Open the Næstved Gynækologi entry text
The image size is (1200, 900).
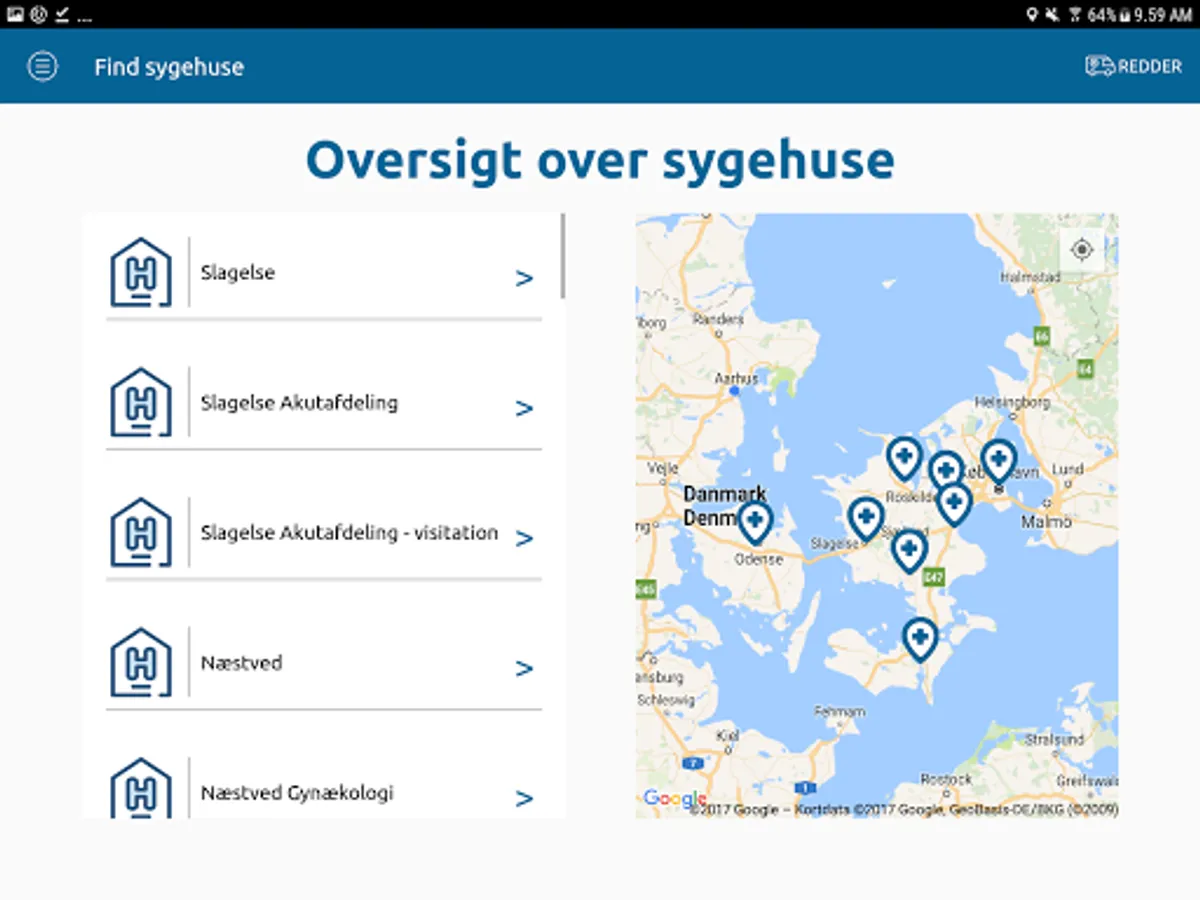click(x=297, y=793)
